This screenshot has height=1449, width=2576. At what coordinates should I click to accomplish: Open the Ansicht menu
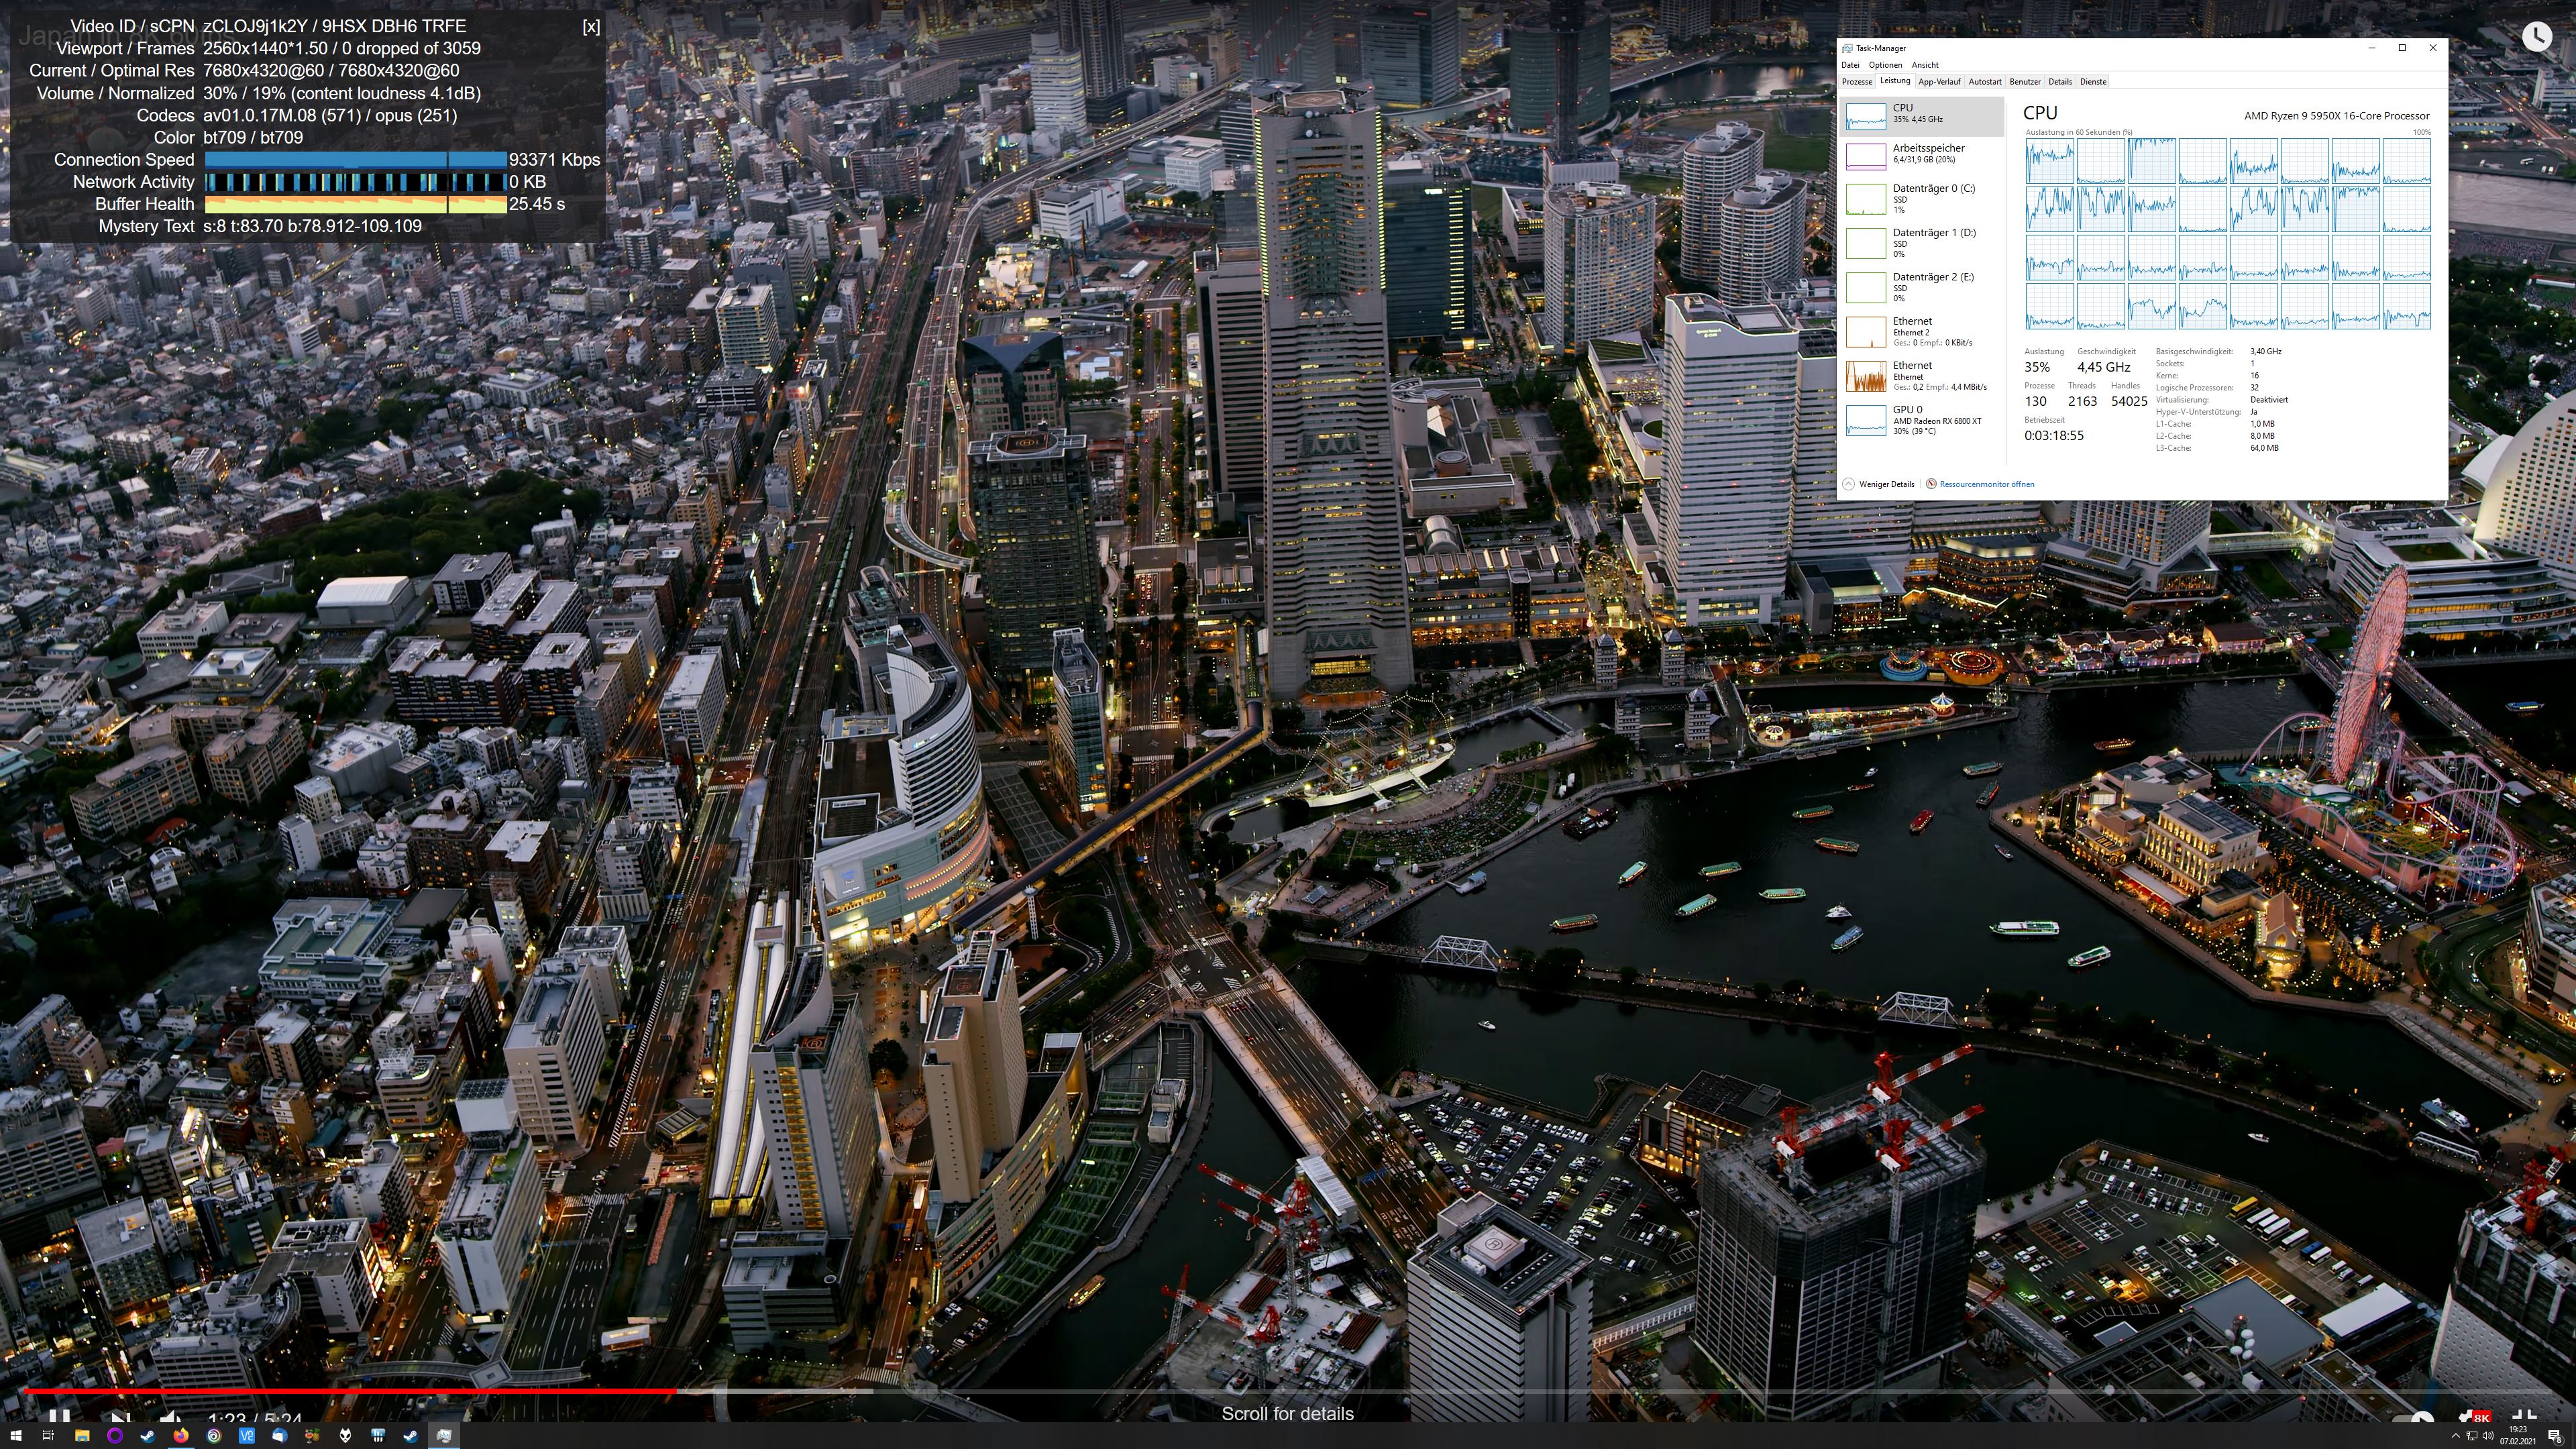[x=1925, y=65]
